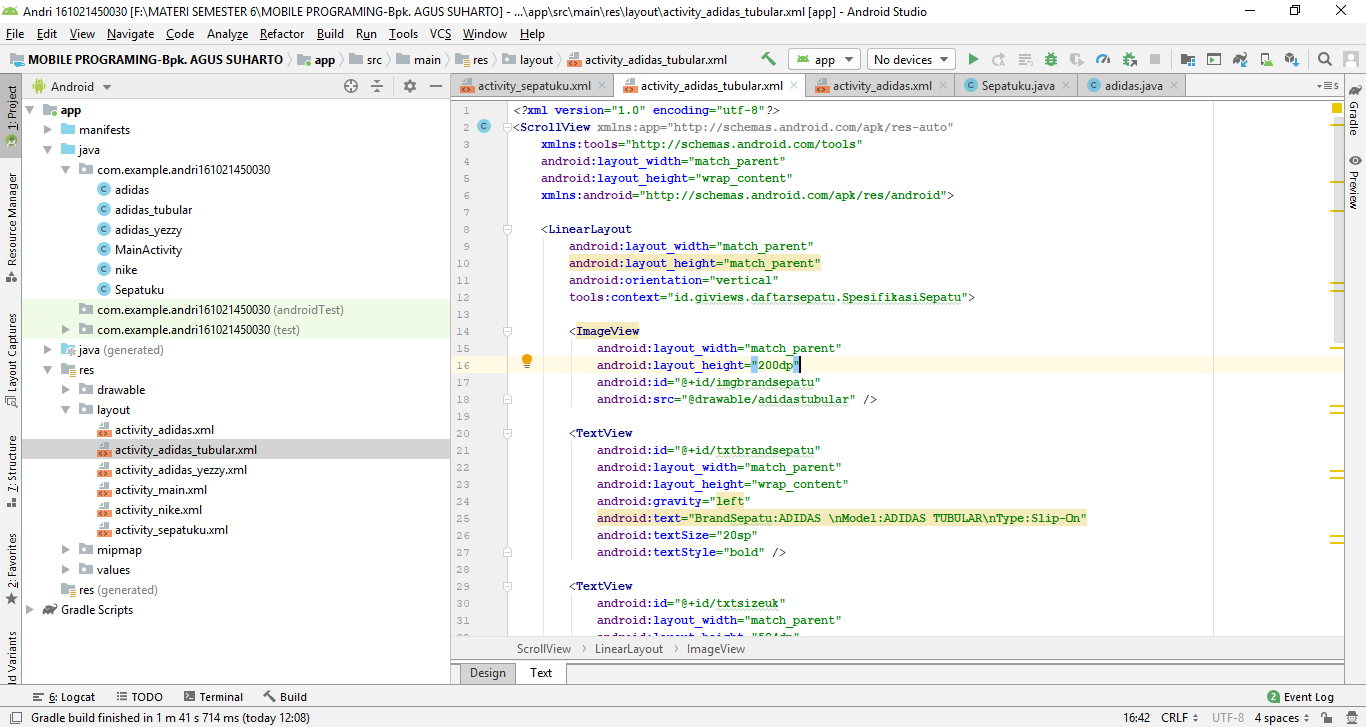Expand the drawable folder

[65, 389]
